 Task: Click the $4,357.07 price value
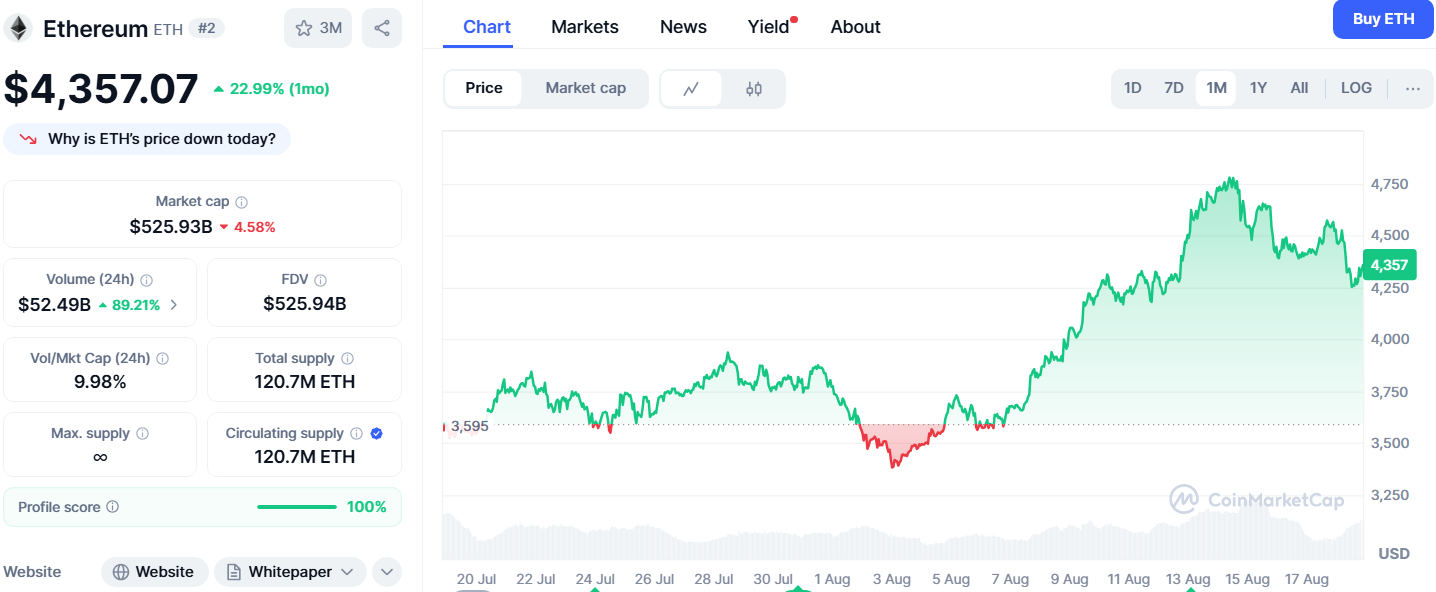102,88
